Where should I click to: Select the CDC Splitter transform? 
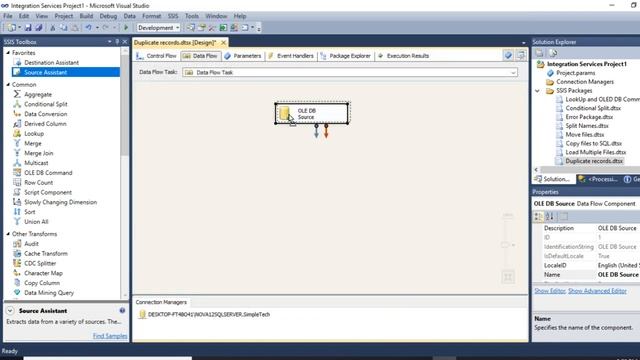[x=40, y=263]
